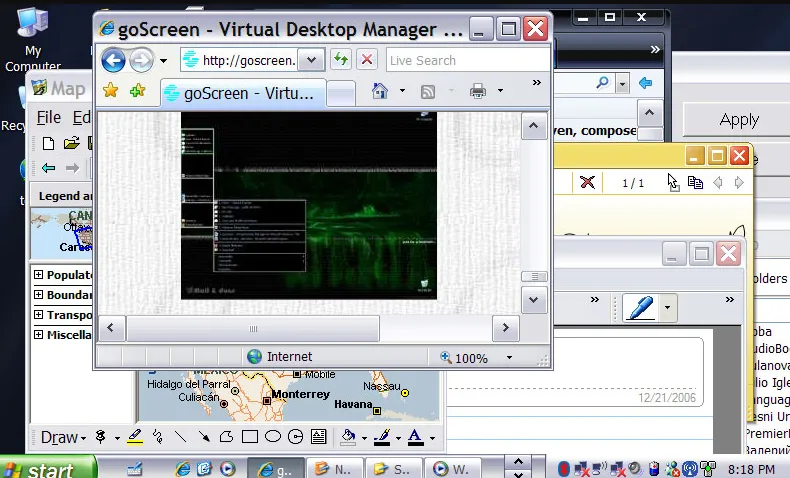Open the Draw menu in drawing toolbar
Screen dimensions: 790x478
click(63, 437)
